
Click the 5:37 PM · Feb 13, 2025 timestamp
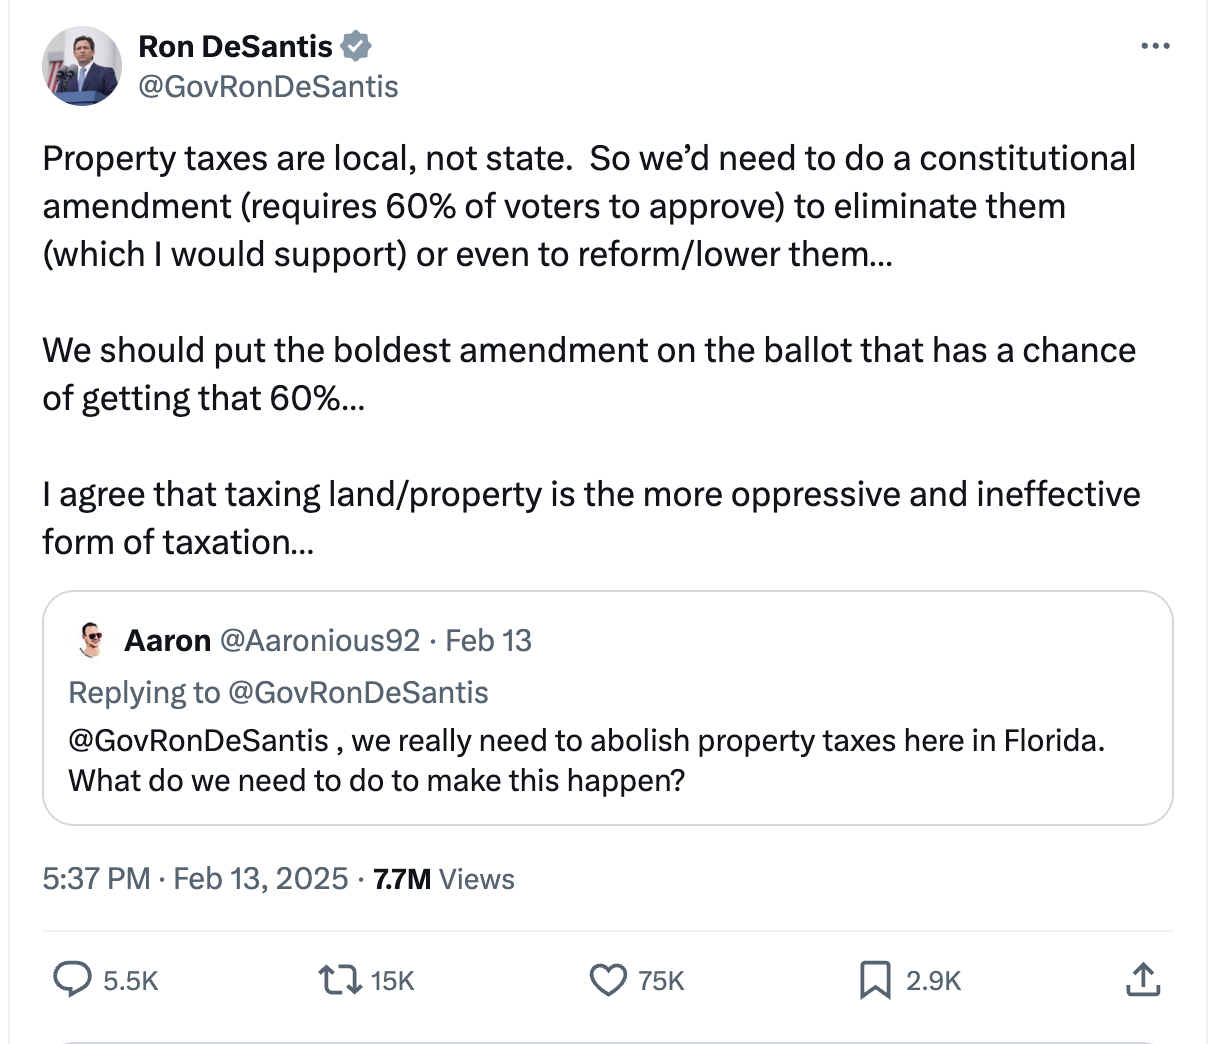(x=195, y=879)
